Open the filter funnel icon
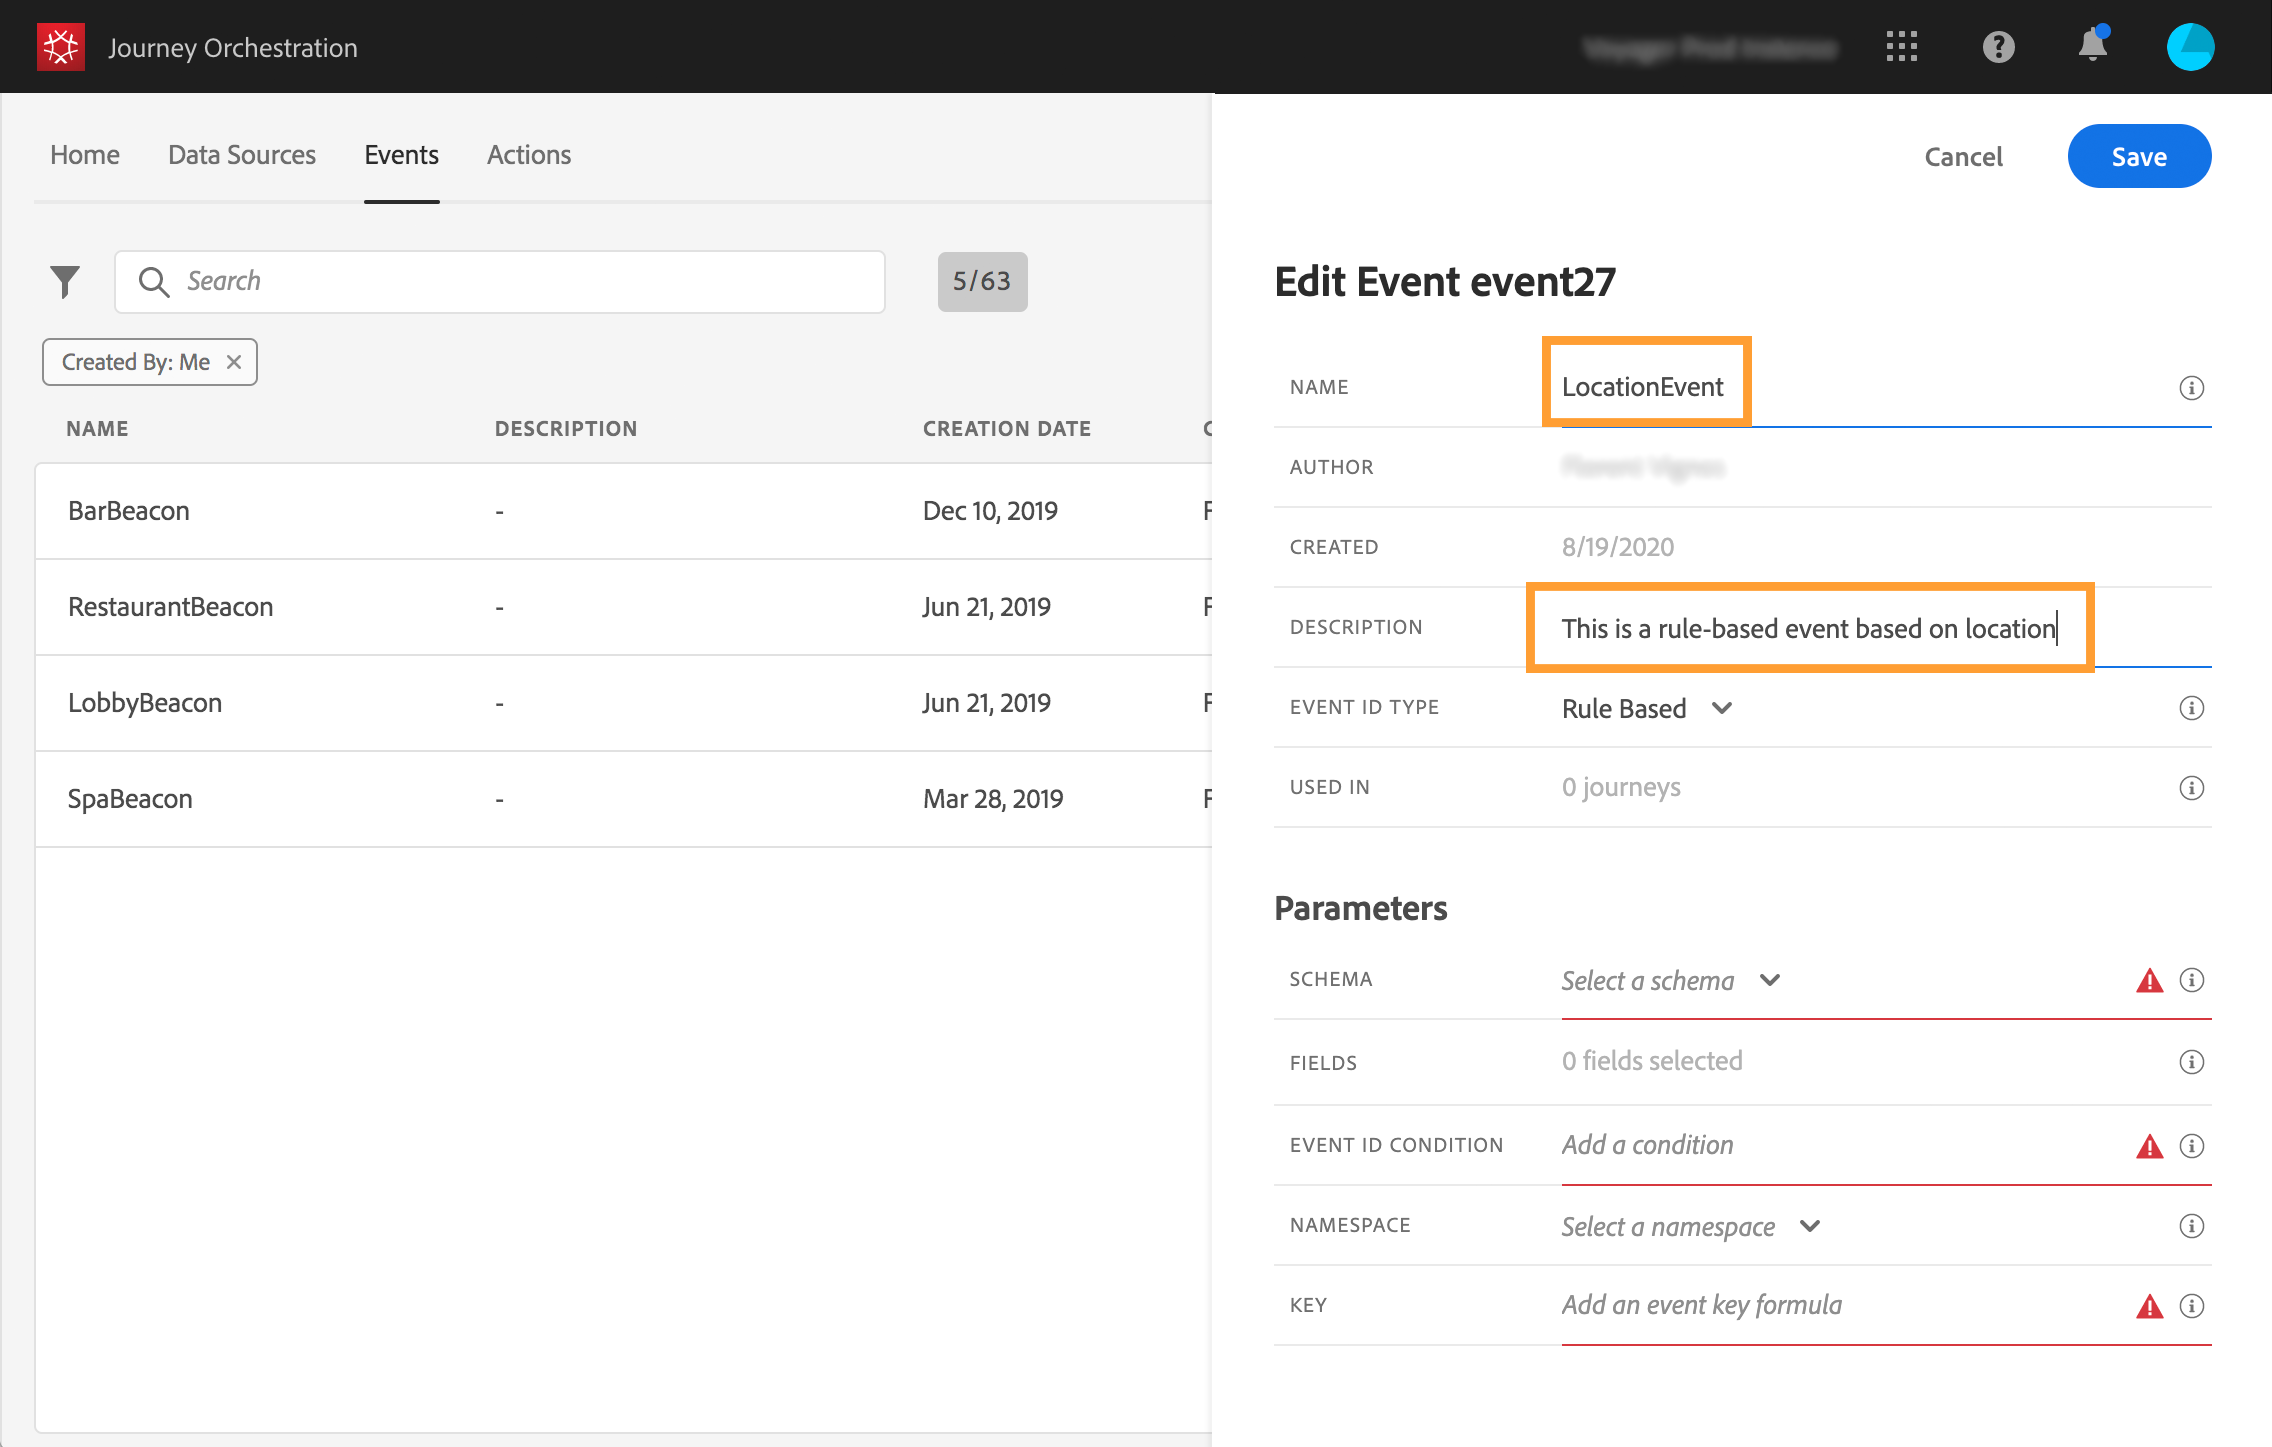Screen dimensions: 2272x1447 (x=65, y=282)
